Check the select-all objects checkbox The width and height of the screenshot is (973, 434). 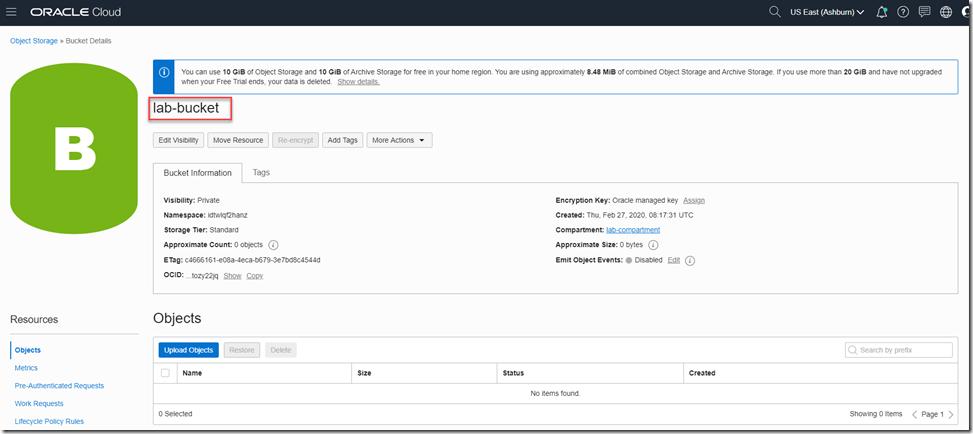[x=165, y=373]
